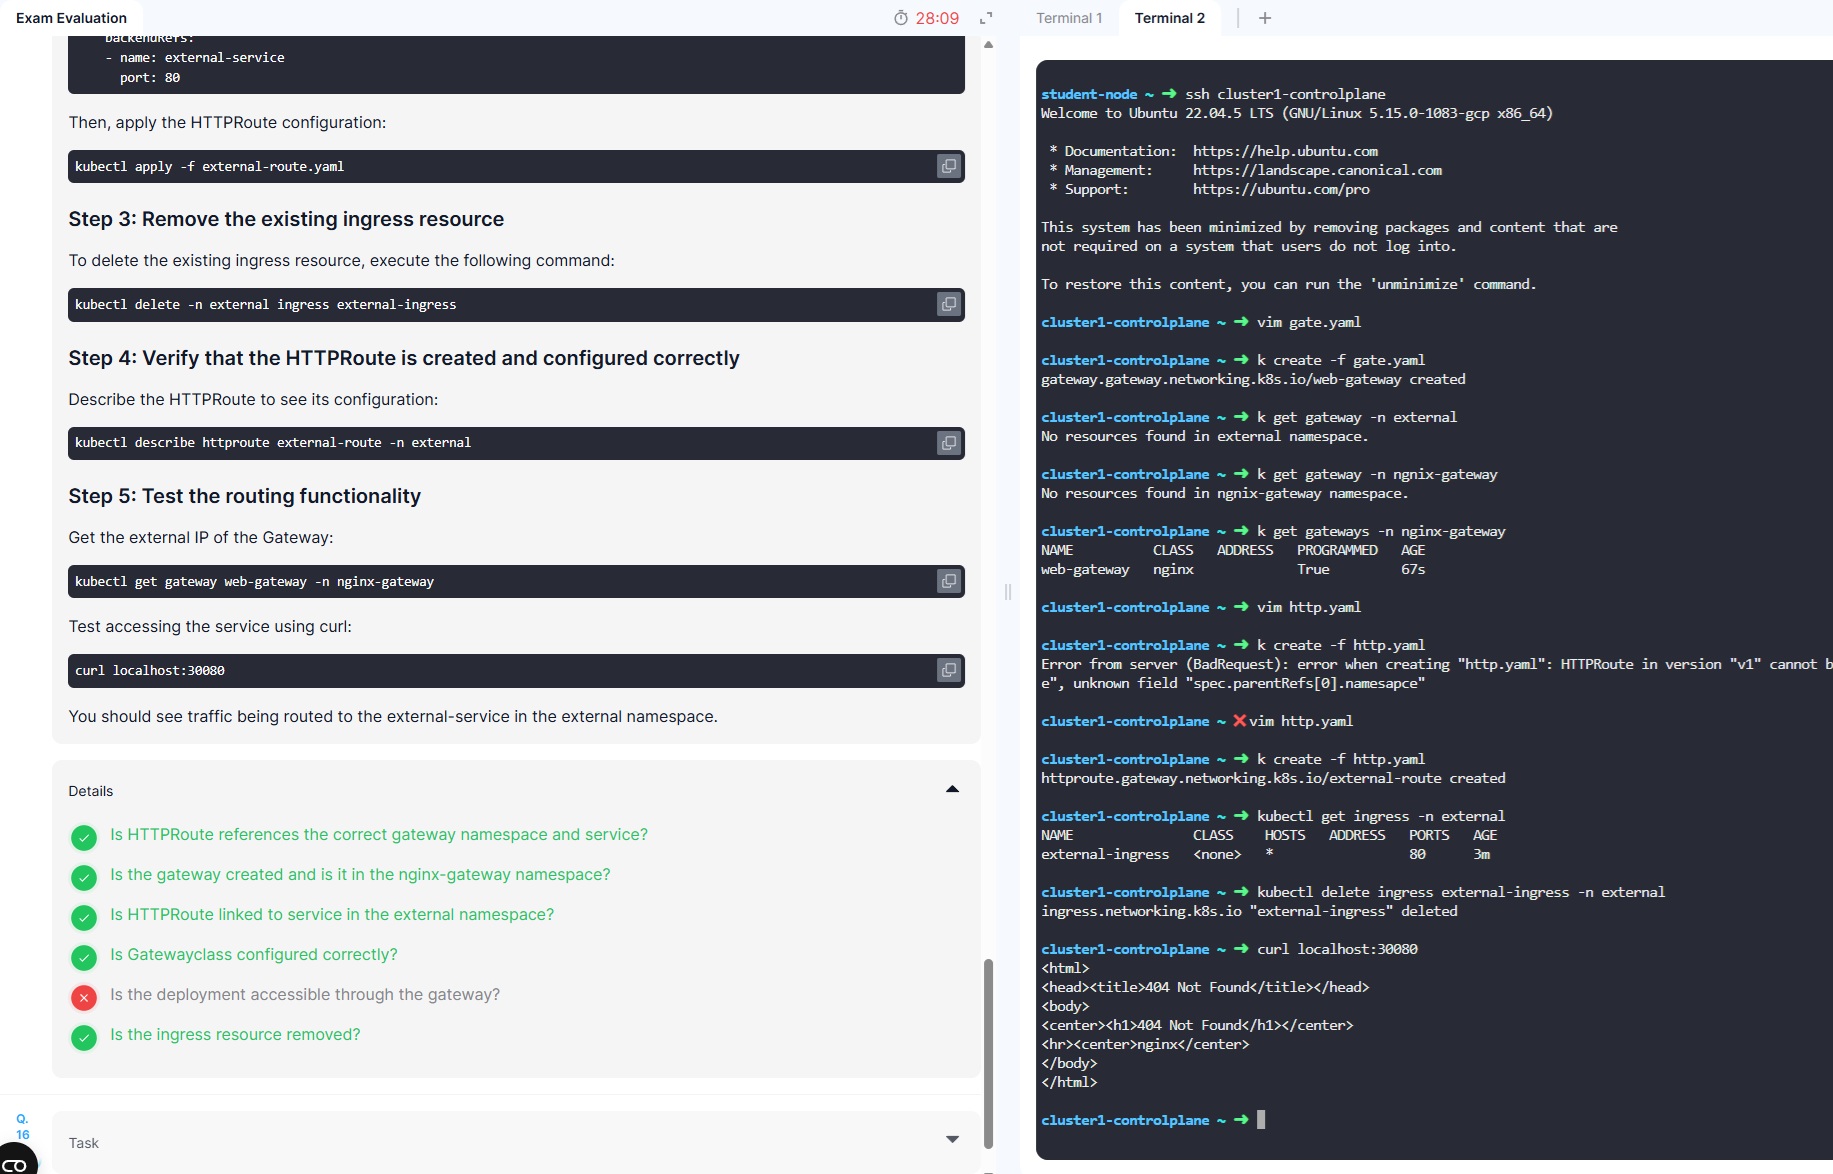Click the red X failed prompt indicator
The height and width of the screenshot is (1174, 1833).
(1240, 721)
